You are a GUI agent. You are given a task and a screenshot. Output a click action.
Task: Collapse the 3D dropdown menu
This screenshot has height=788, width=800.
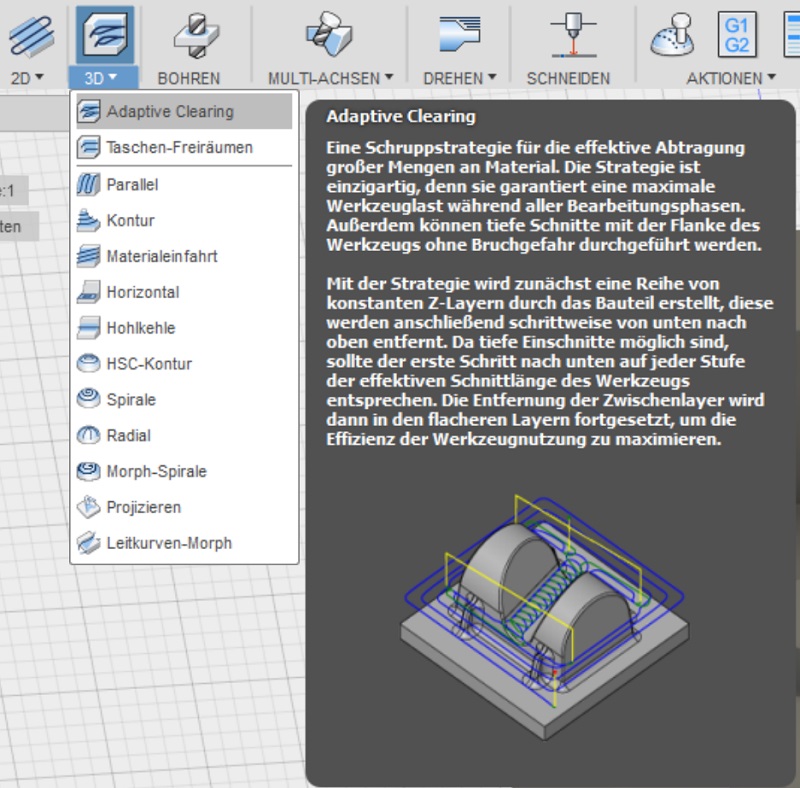pyautogui.click(x=104, y=78)
